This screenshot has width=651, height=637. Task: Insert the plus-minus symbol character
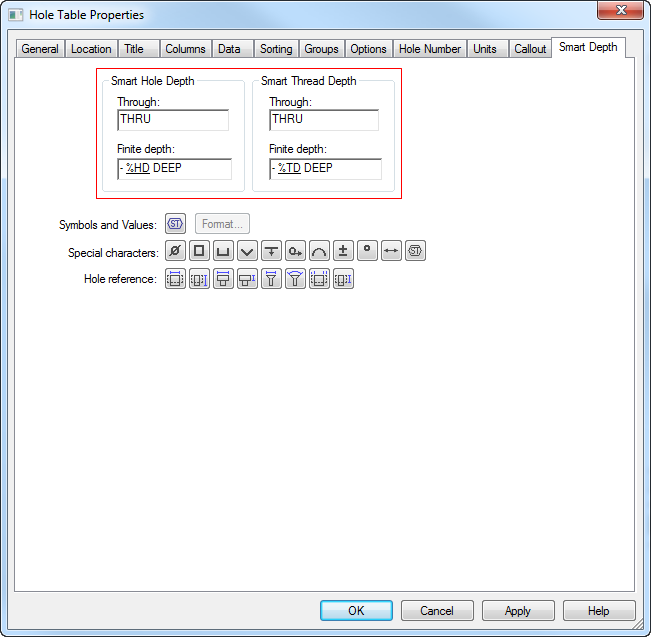pos(344,252)
